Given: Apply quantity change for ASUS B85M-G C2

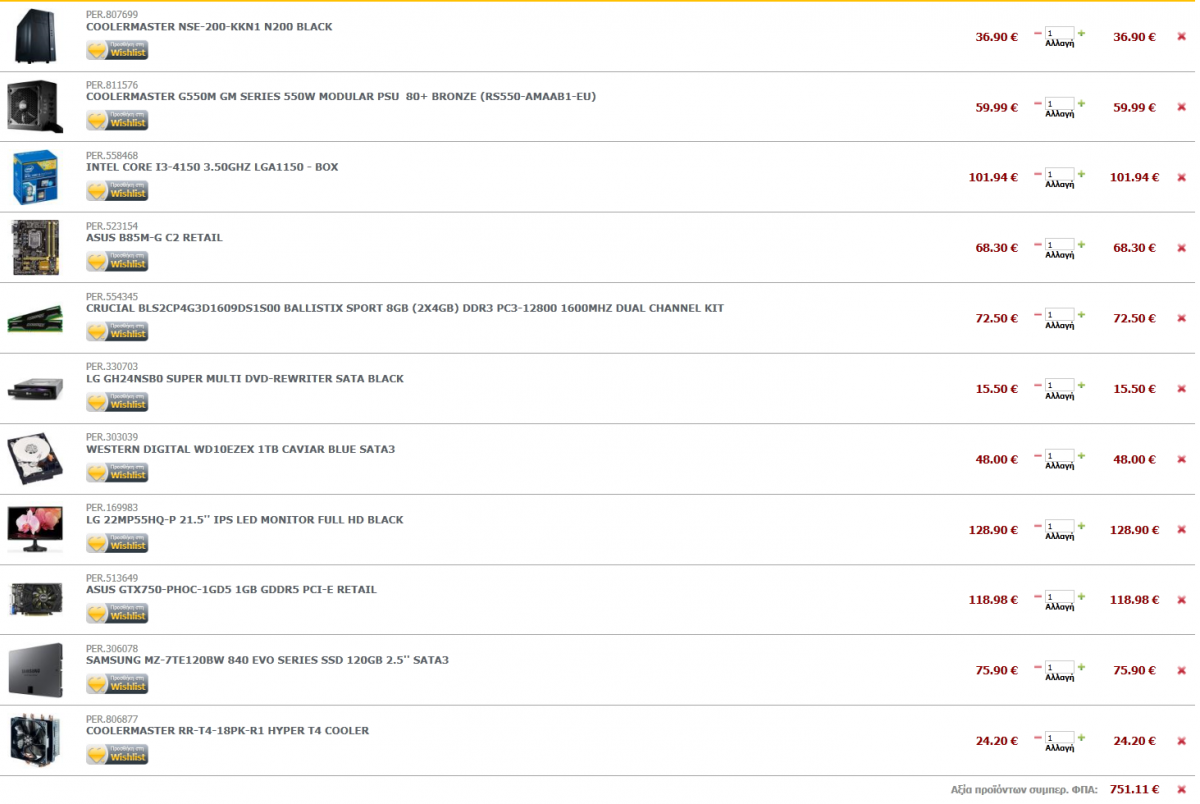Looking at the screenshot, I should (1059, 255).
